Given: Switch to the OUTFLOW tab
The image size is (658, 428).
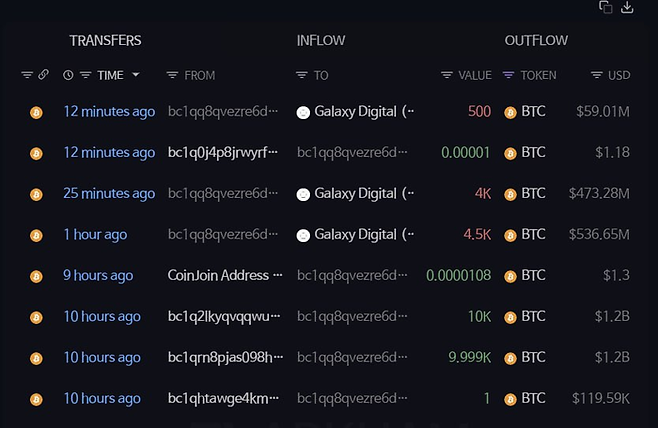Looking at the screenshot, I should point(536,41).
